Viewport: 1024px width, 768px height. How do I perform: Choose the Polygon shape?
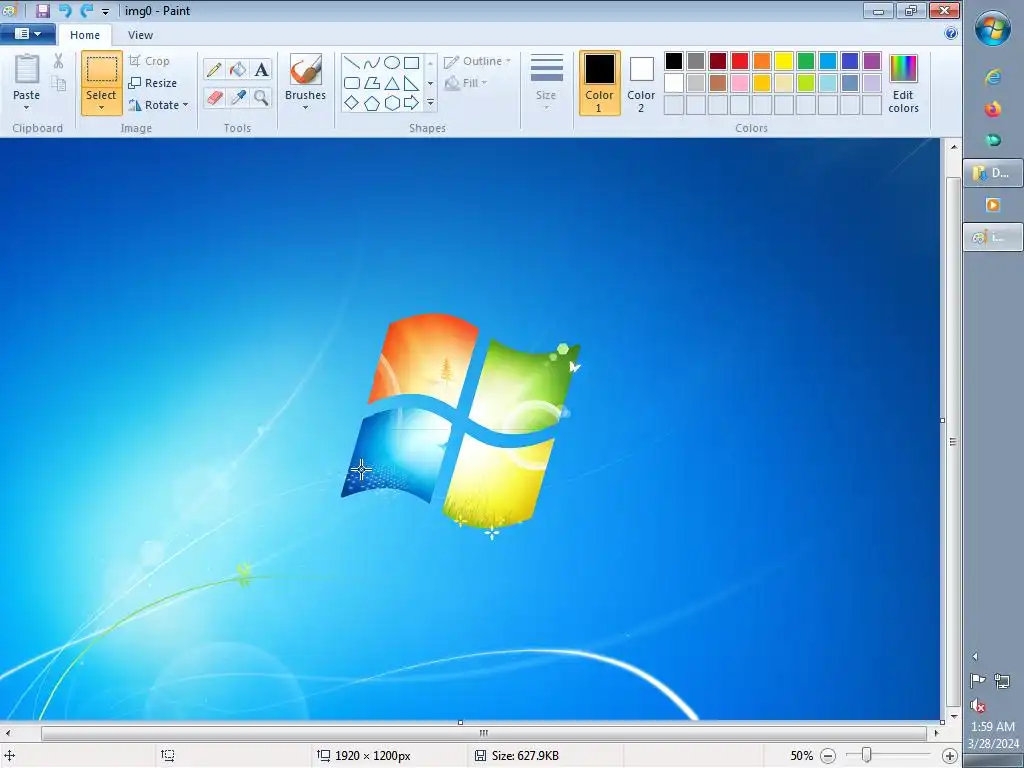point(372,83)
